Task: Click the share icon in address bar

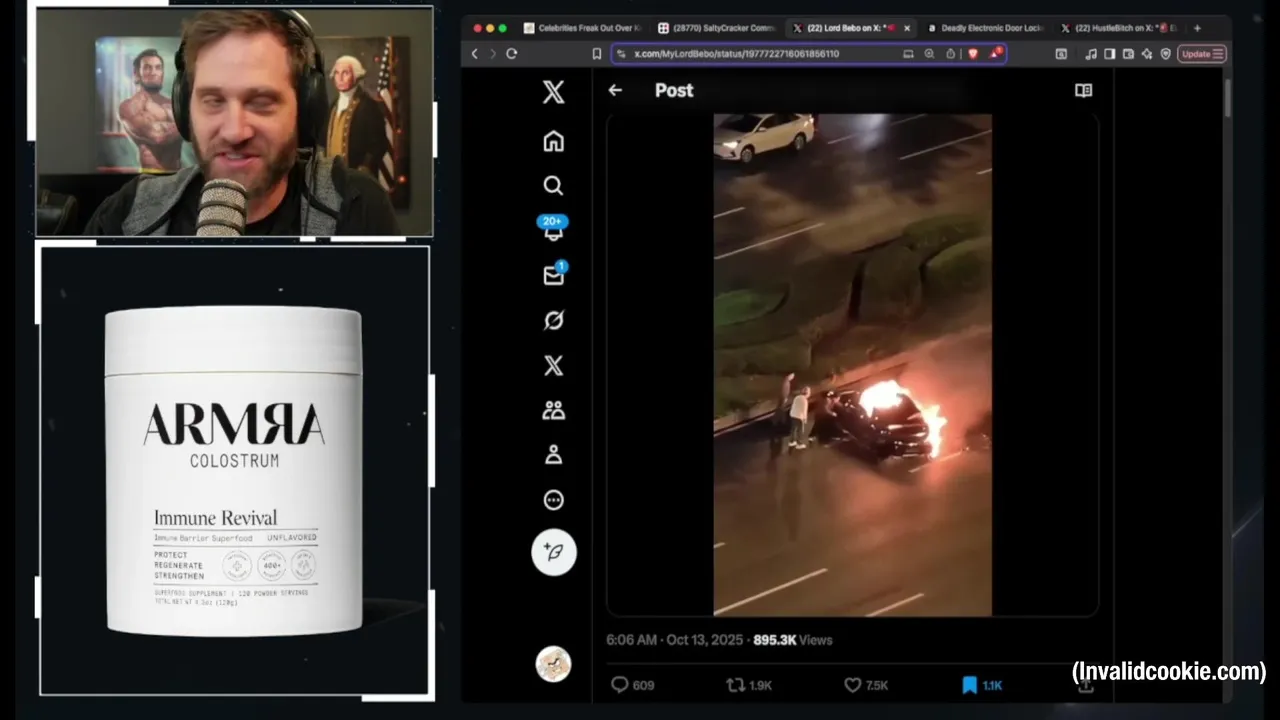Action: pyautogui.click(x=950, y=54)
